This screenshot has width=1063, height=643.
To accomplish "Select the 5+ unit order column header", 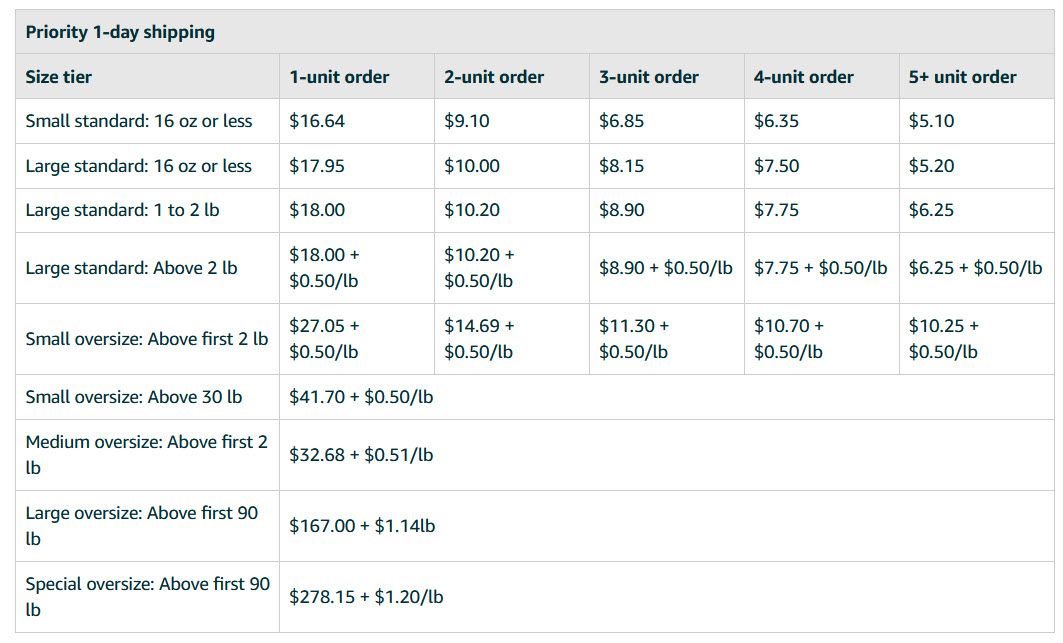I will click(962, 77).
